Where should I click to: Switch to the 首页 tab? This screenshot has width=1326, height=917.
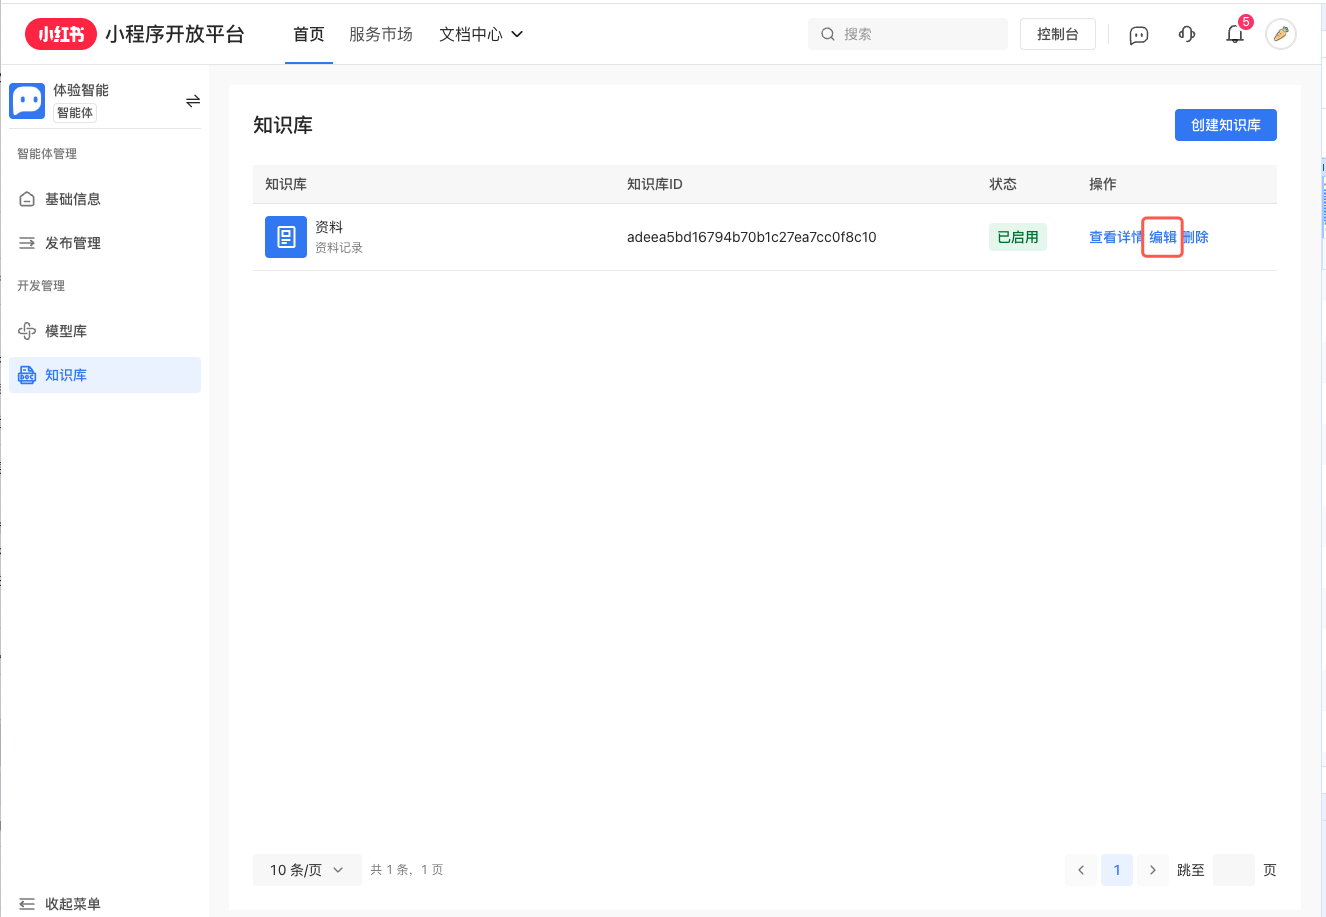pos(308,33)
